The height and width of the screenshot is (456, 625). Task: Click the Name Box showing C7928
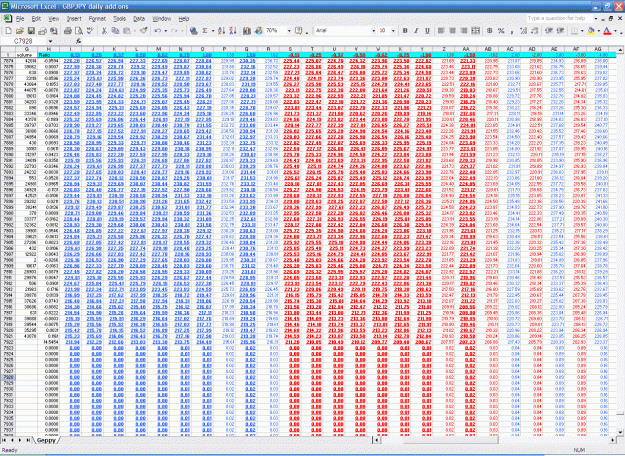24,41
